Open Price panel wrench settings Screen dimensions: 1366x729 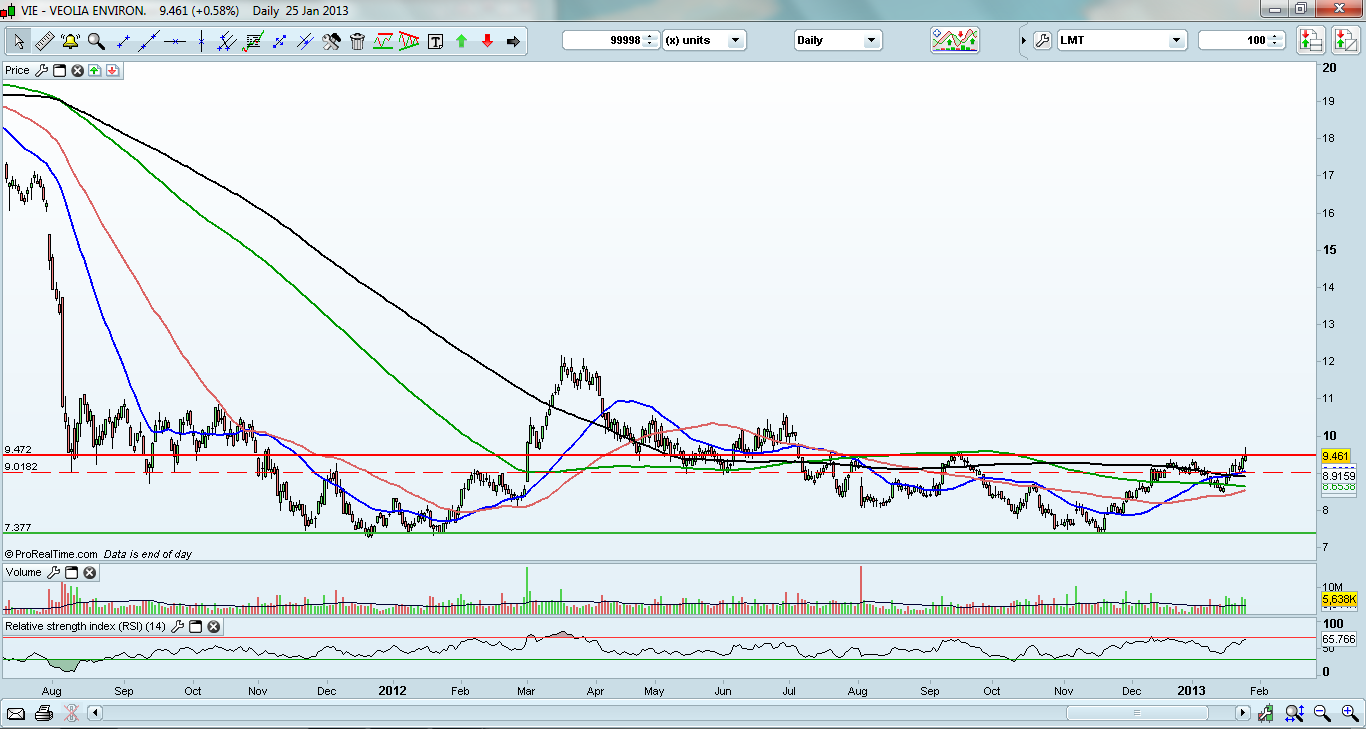click(x=41, y=70)
